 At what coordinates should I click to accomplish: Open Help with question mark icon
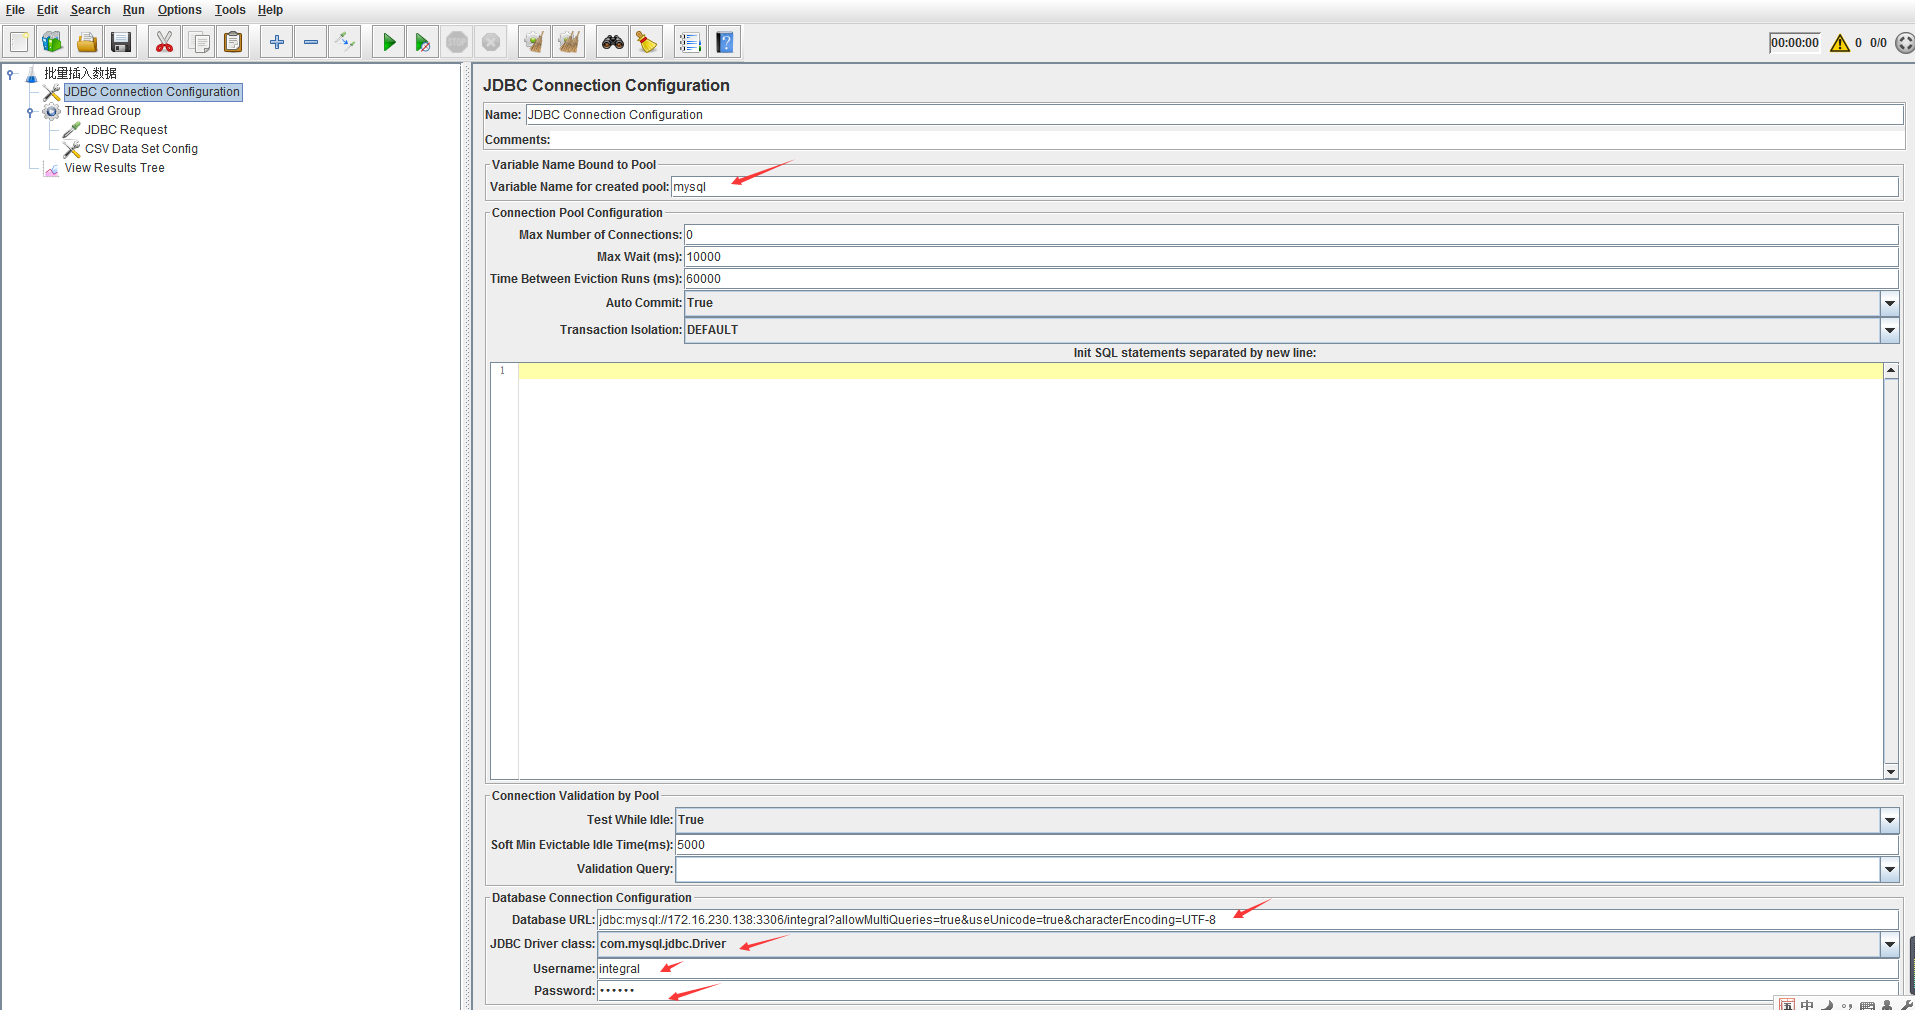(x=725, y=42)
